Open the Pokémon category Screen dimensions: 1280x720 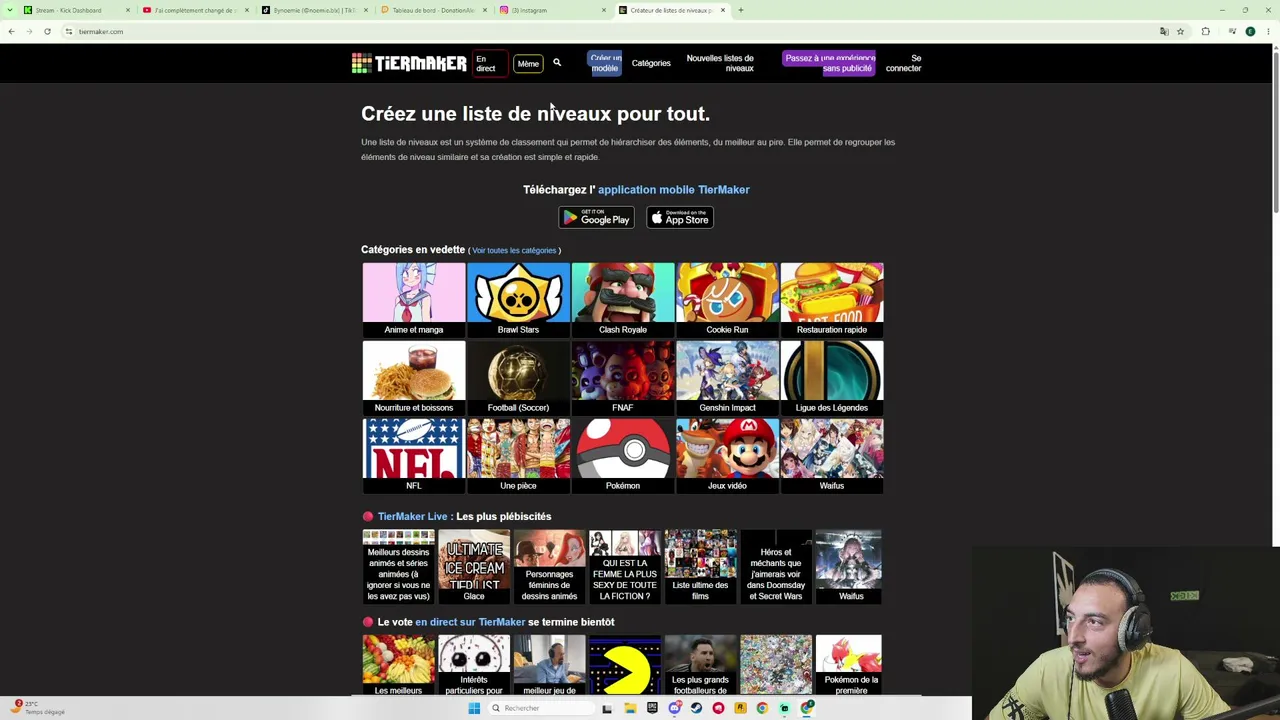[623, 456]
